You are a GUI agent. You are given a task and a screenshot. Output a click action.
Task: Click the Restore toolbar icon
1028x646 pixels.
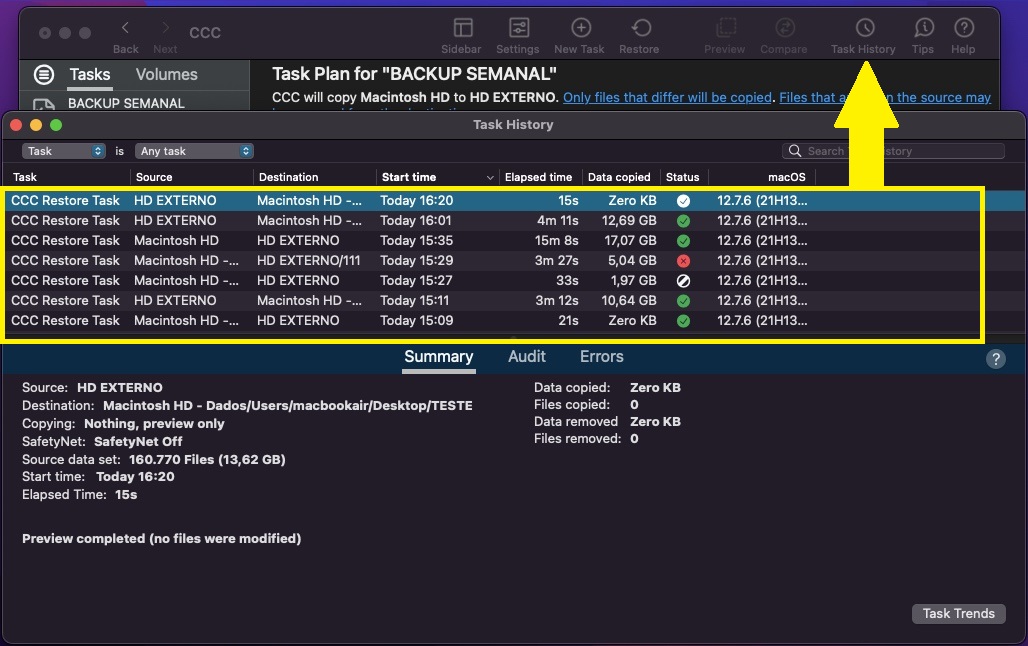pos(640,29)
